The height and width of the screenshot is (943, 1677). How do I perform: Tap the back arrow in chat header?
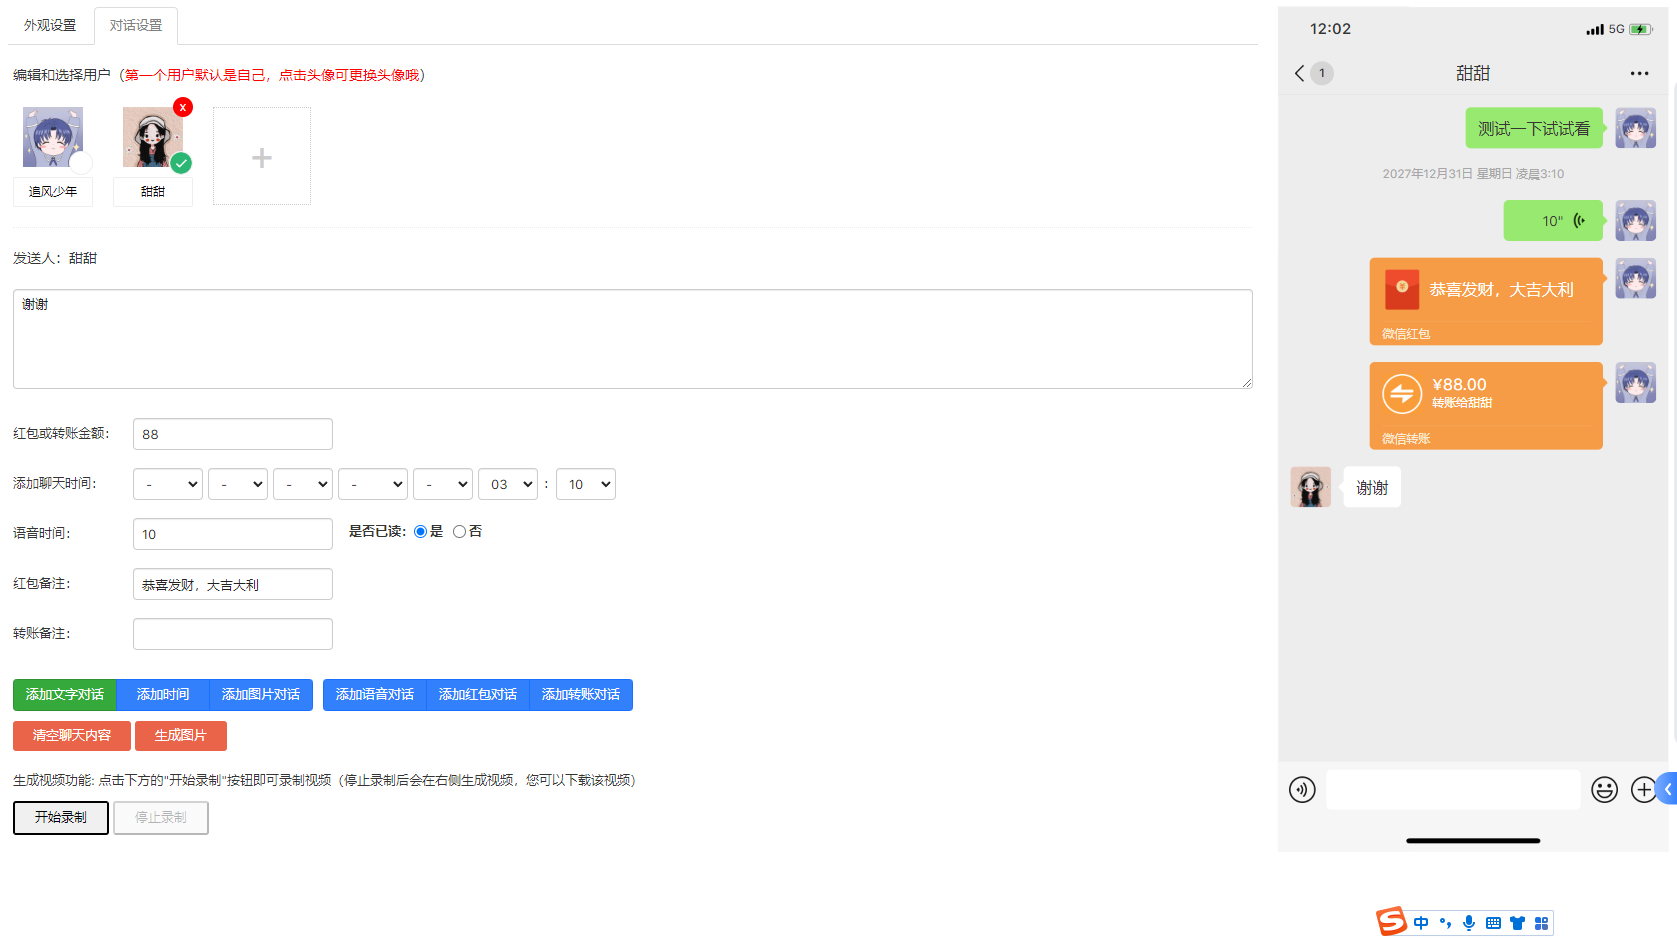[1299, 73]
